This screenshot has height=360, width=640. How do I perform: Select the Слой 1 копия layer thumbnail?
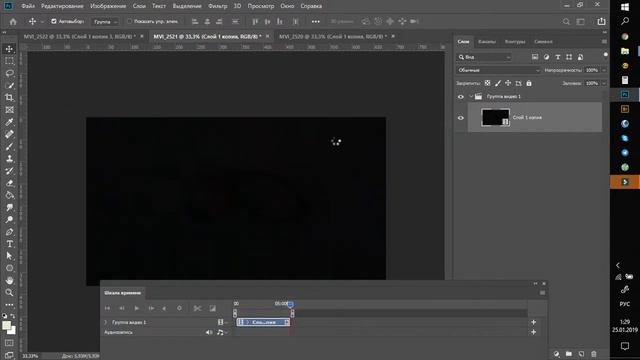click(495, 118)
